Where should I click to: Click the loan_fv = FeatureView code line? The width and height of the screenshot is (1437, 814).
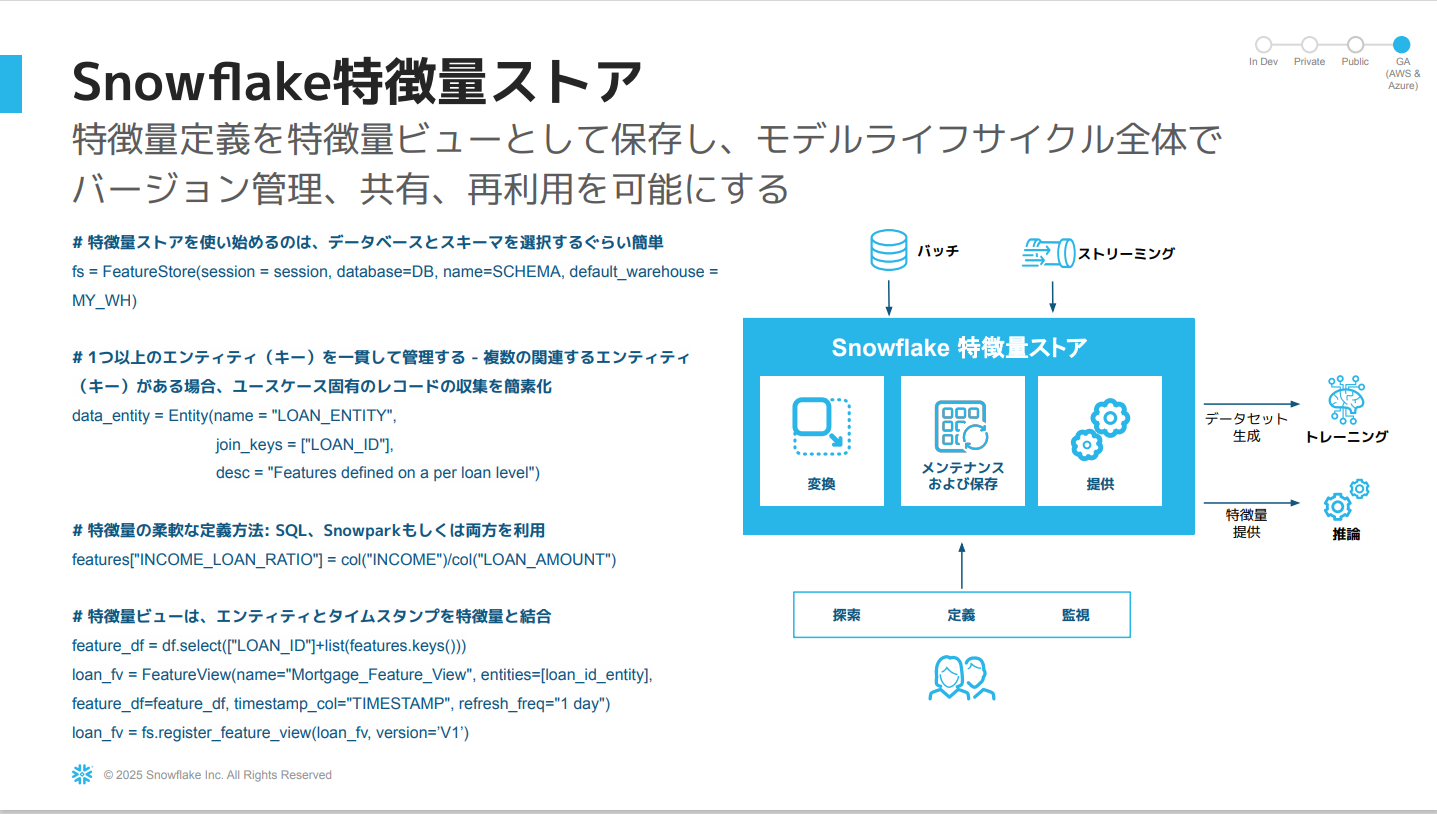coord(362,675)
